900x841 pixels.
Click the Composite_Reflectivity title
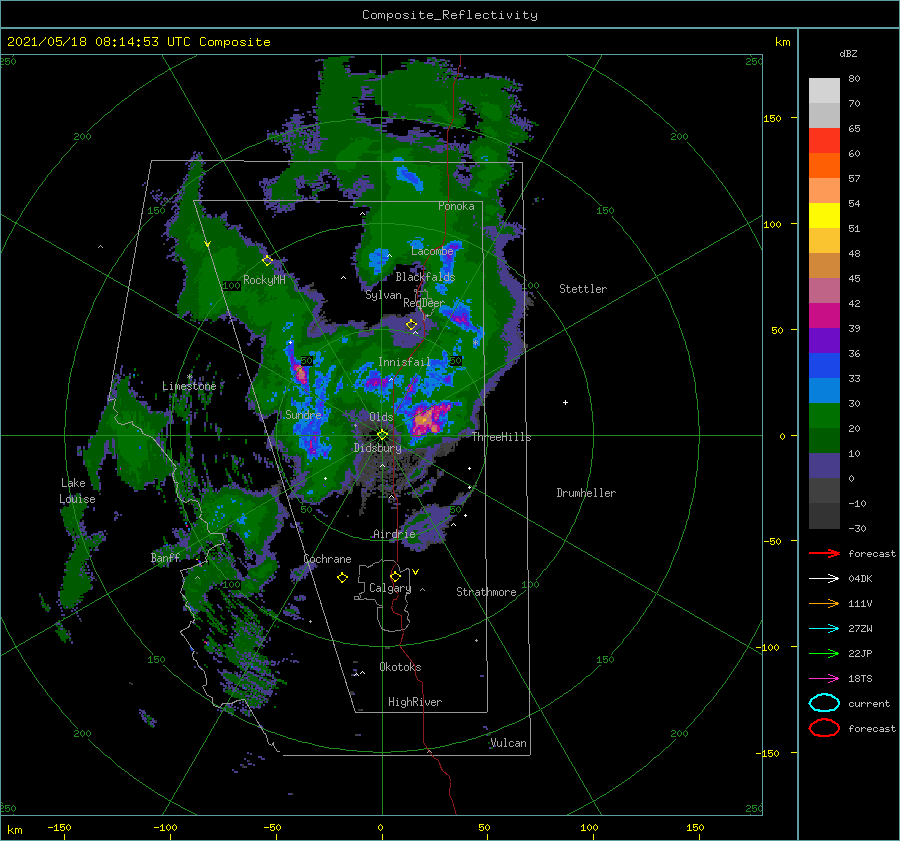[x=449, y=15]
